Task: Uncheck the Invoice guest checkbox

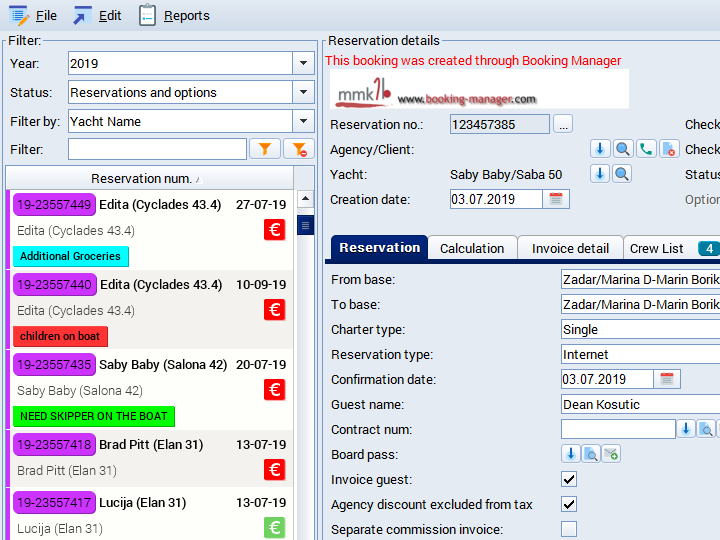Action: [x=569, y=479]
